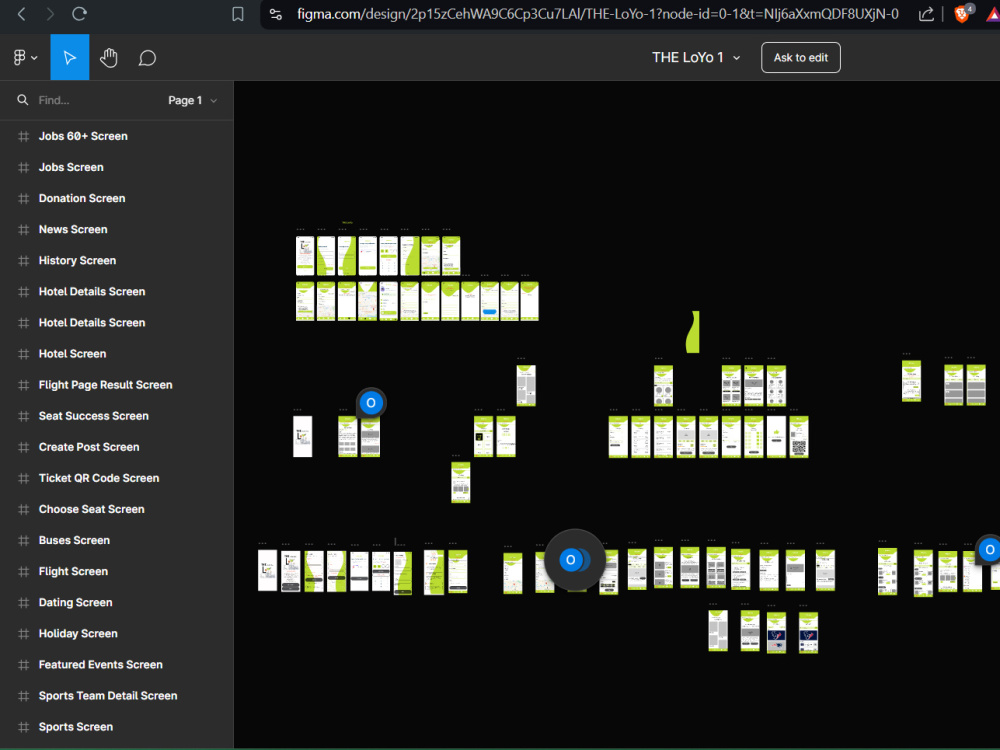Open the Comment tool
The width and height of the screenshot is (1000, 750).
pyautogui.click(x=147, y=57)
